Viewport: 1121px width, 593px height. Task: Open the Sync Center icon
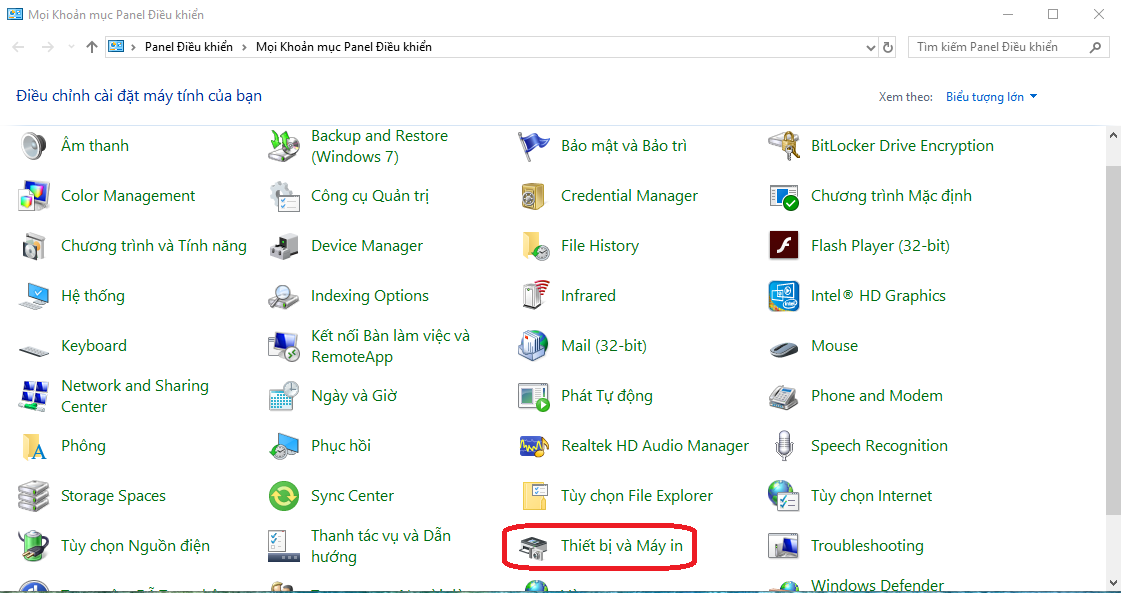pyautogui.click(x=284, y=496)
